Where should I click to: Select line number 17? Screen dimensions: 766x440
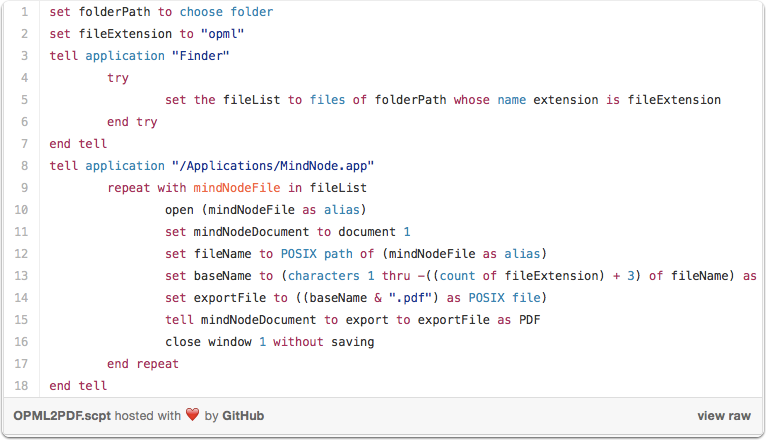21,363
